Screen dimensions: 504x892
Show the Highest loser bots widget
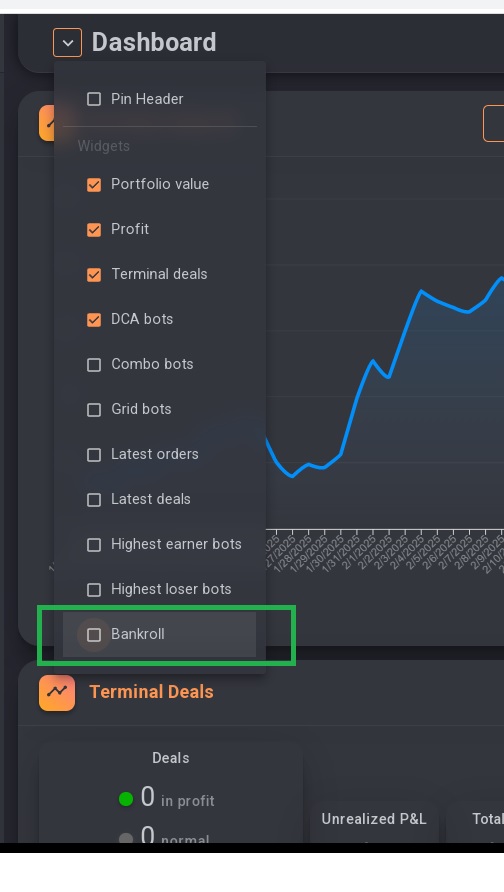point(94,589)
